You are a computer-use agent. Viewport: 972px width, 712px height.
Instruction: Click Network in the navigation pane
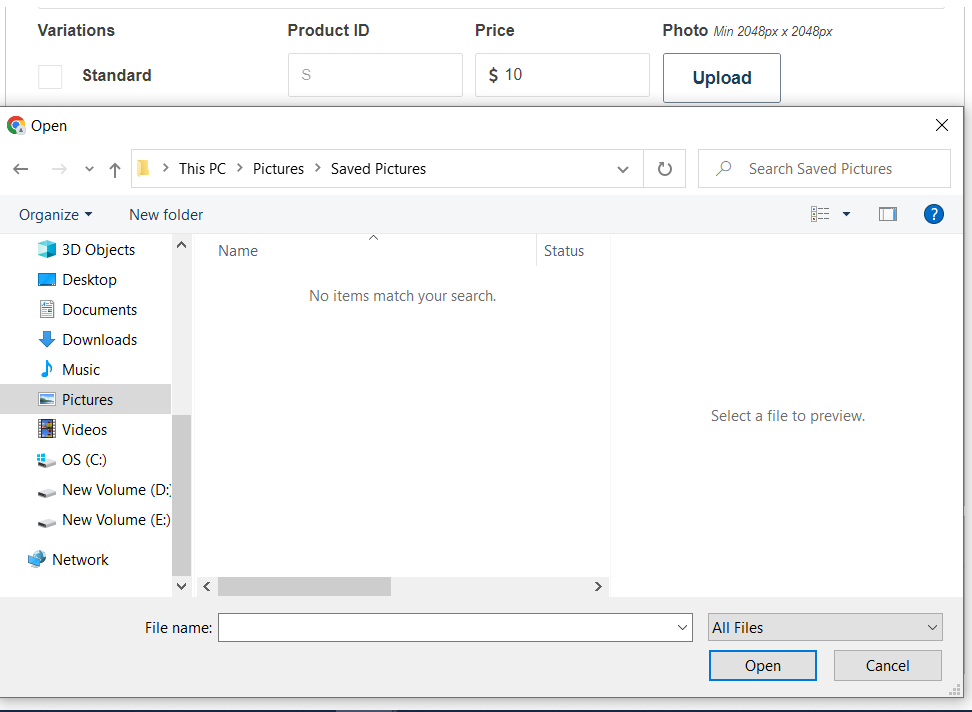tap(80, 559)
